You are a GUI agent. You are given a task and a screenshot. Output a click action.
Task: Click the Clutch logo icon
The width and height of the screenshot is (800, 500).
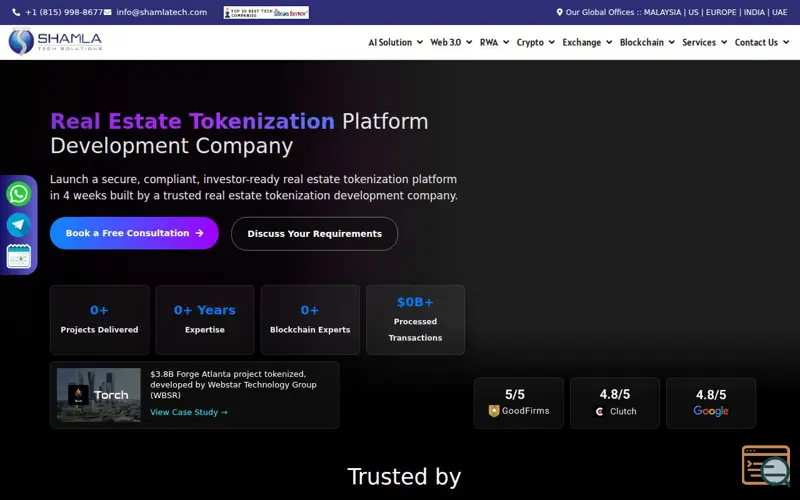pos(599,411)
